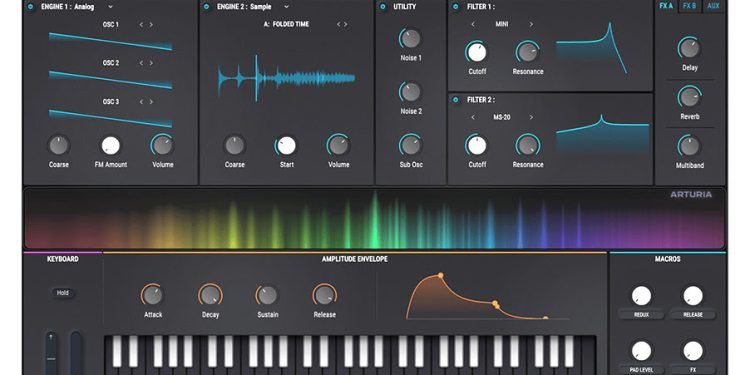750x375 pixels.
Task: Click the modulation wheel
Action: [76, 353]
